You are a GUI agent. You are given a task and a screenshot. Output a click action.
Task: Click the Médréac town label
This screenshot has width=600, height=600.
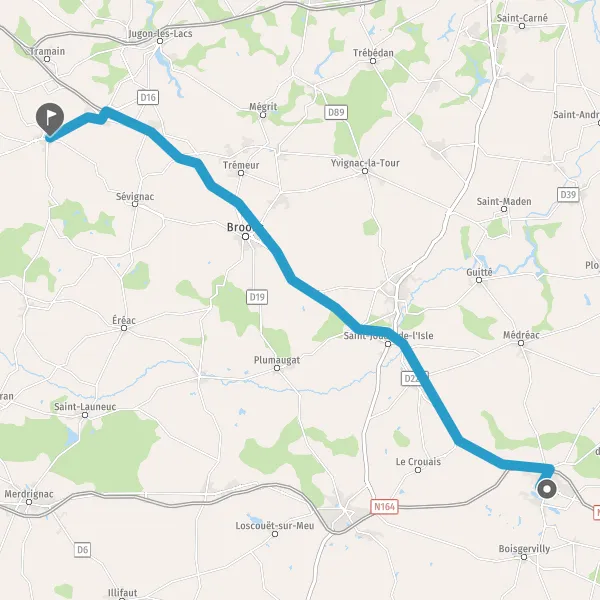click(521, 335)
